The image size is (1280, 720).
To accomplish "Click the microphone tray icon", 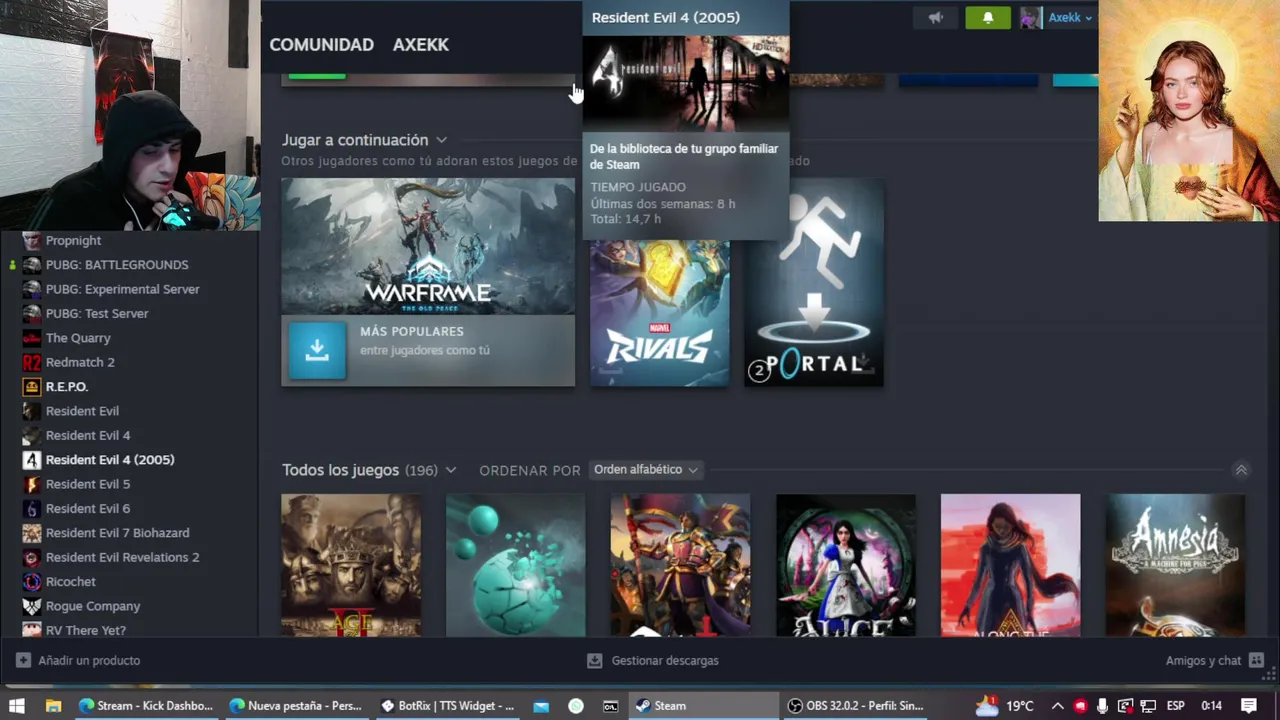I will (1102, 706).
